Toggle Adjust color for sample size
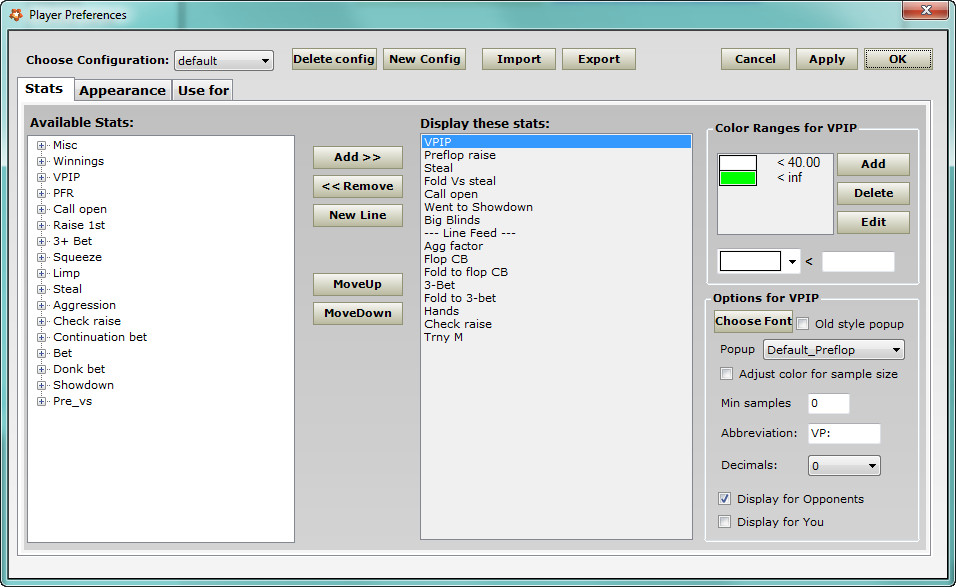Viewport: 956px width, 587px height. tap(726, 374)
